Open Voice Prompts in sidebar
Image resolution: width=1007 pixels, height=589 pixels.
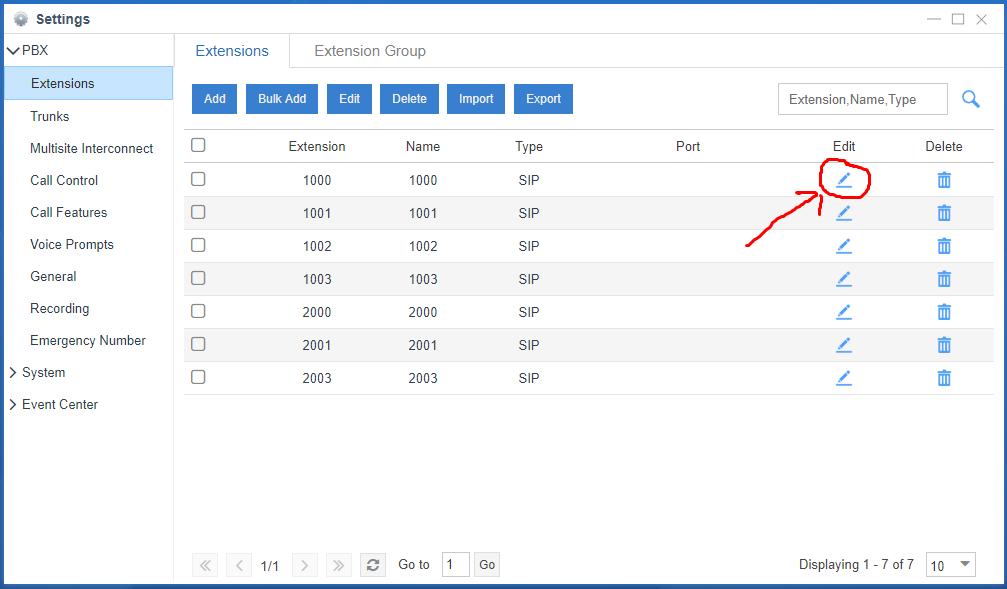coord(71,245)
